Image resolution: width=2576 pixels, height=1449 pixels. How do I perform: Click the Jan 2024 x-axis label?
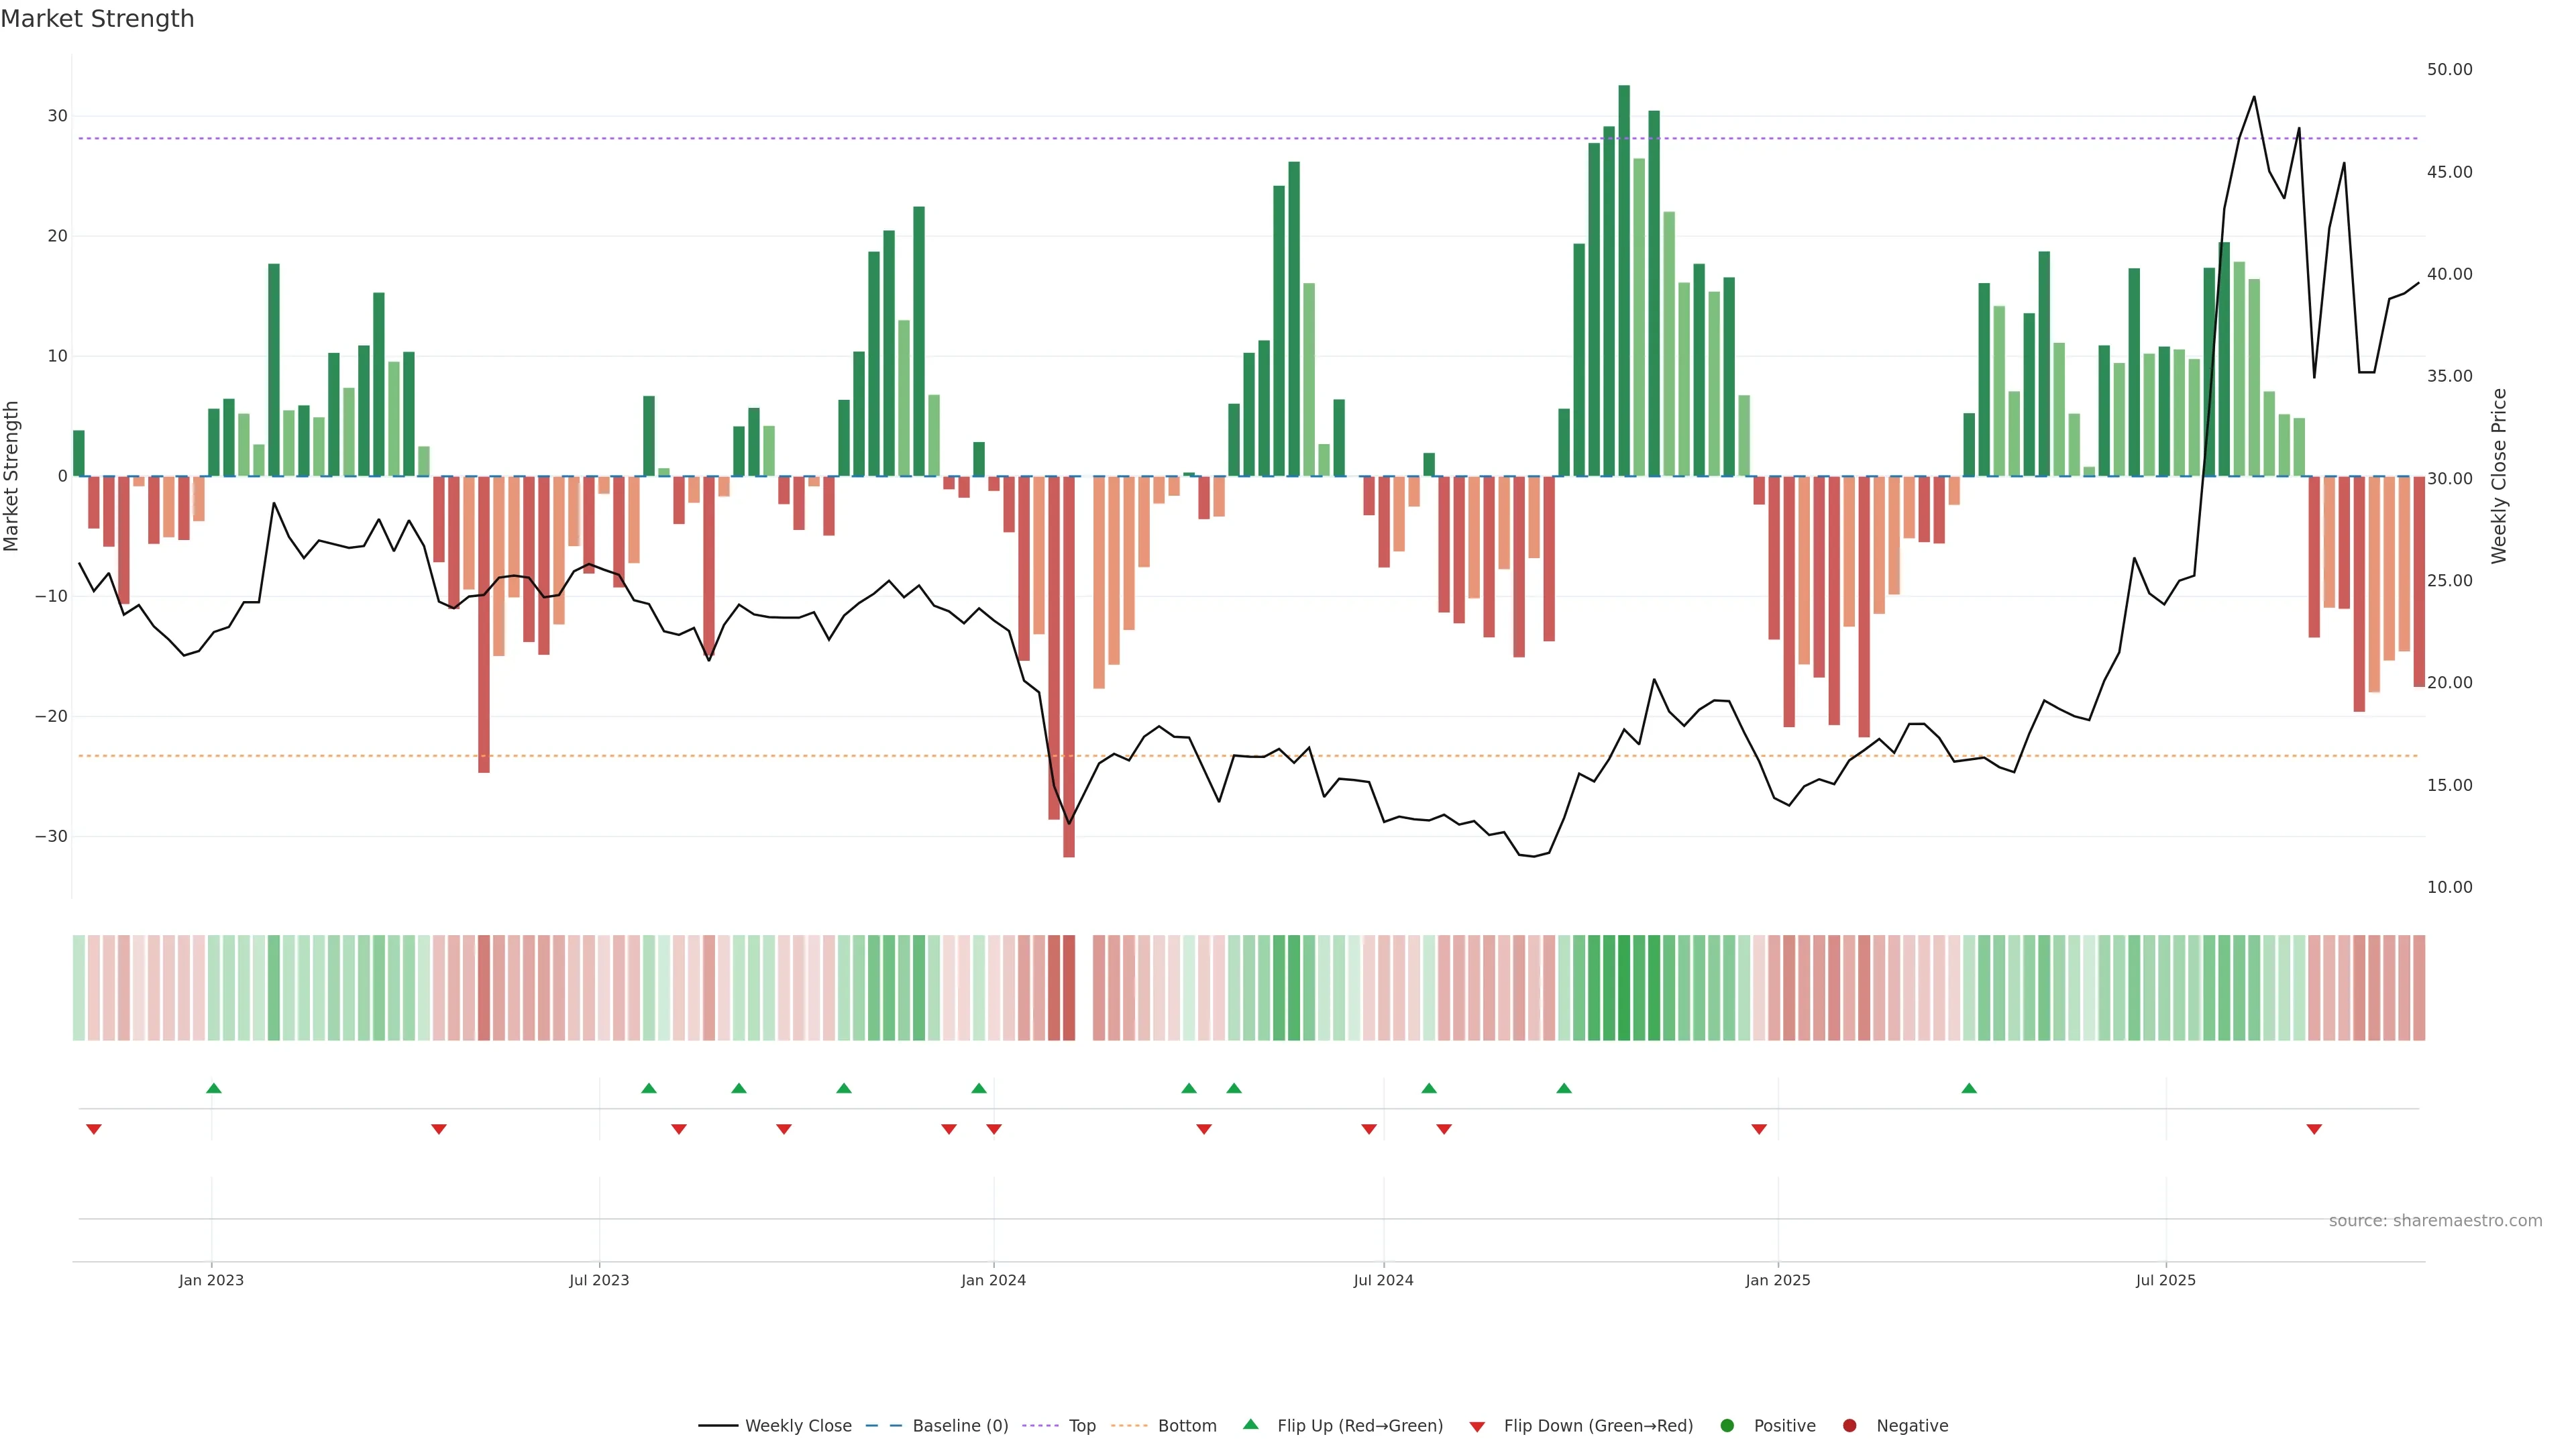click(993, 1280)
